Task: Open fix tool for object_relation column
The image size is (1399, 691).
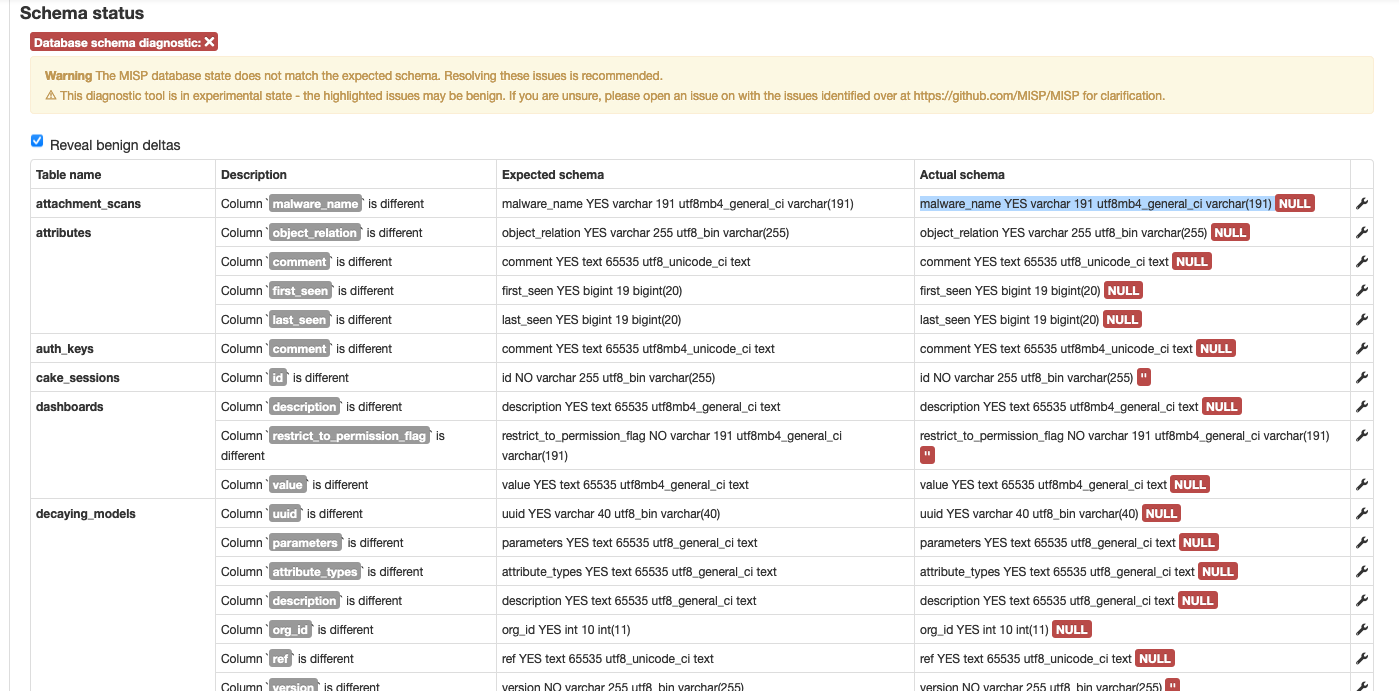Action: pyautogui.click(x=1361, y=232)
